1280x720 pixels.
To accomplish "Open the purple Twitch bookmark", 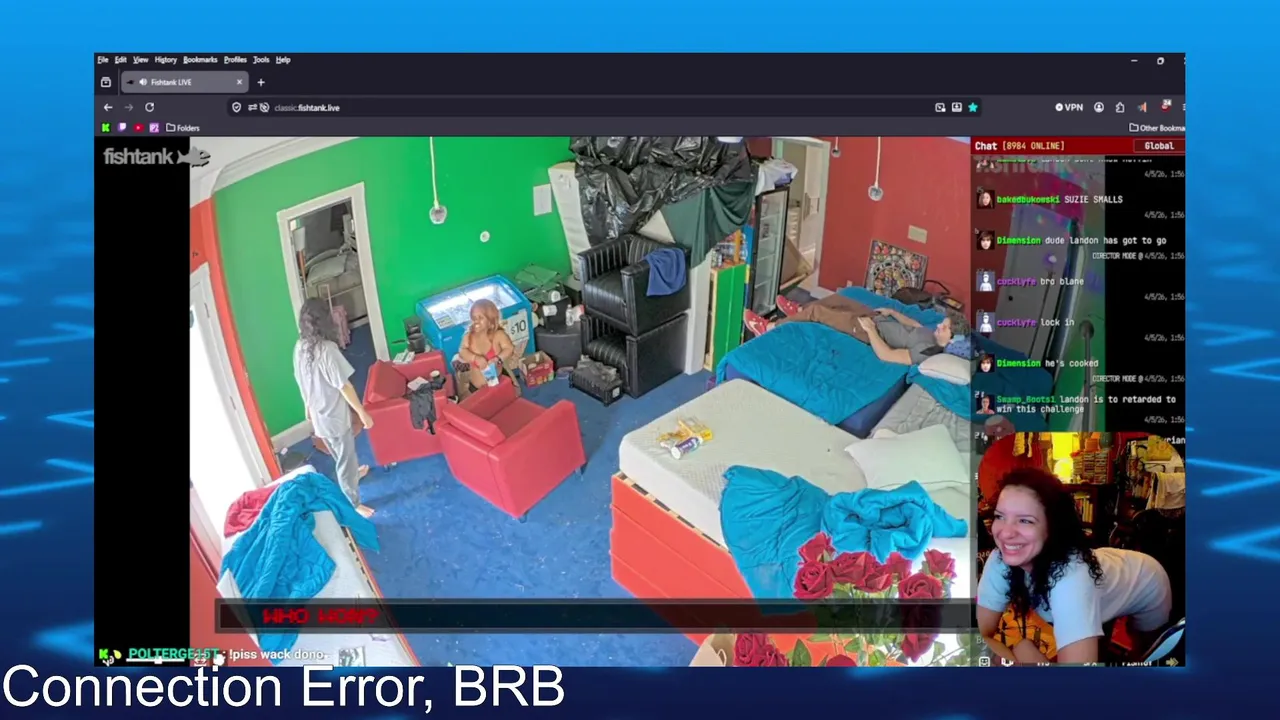I will [122, 128].
